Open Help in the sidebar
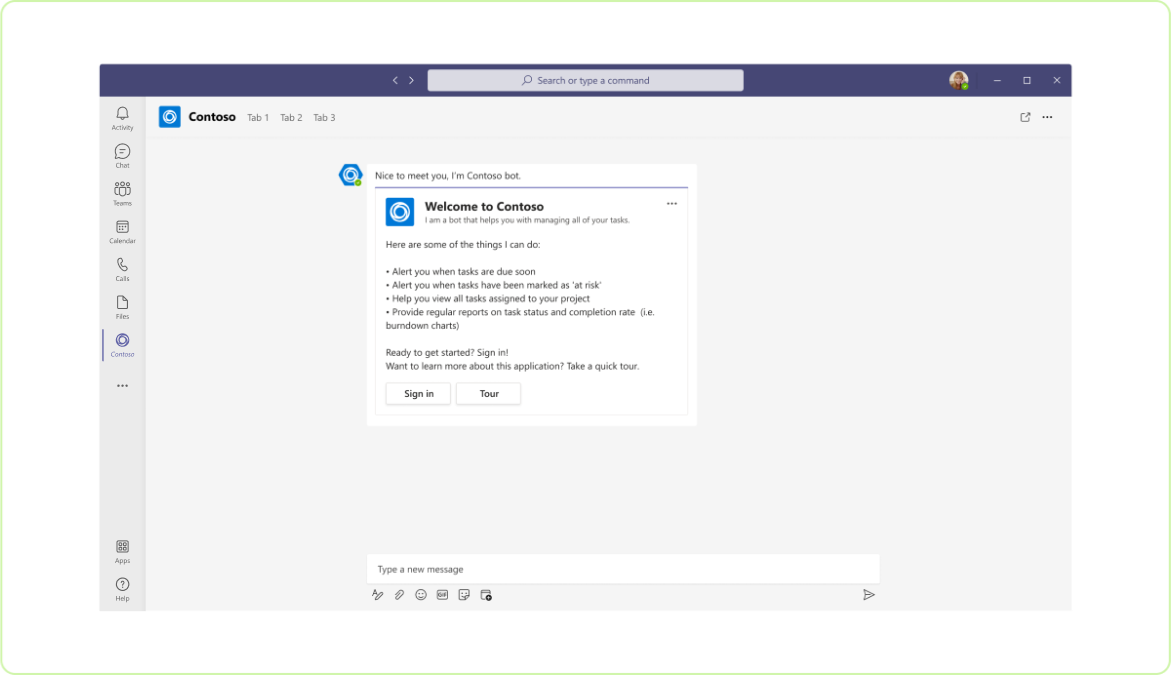The image size is (1171, 675). coord(122,589)
